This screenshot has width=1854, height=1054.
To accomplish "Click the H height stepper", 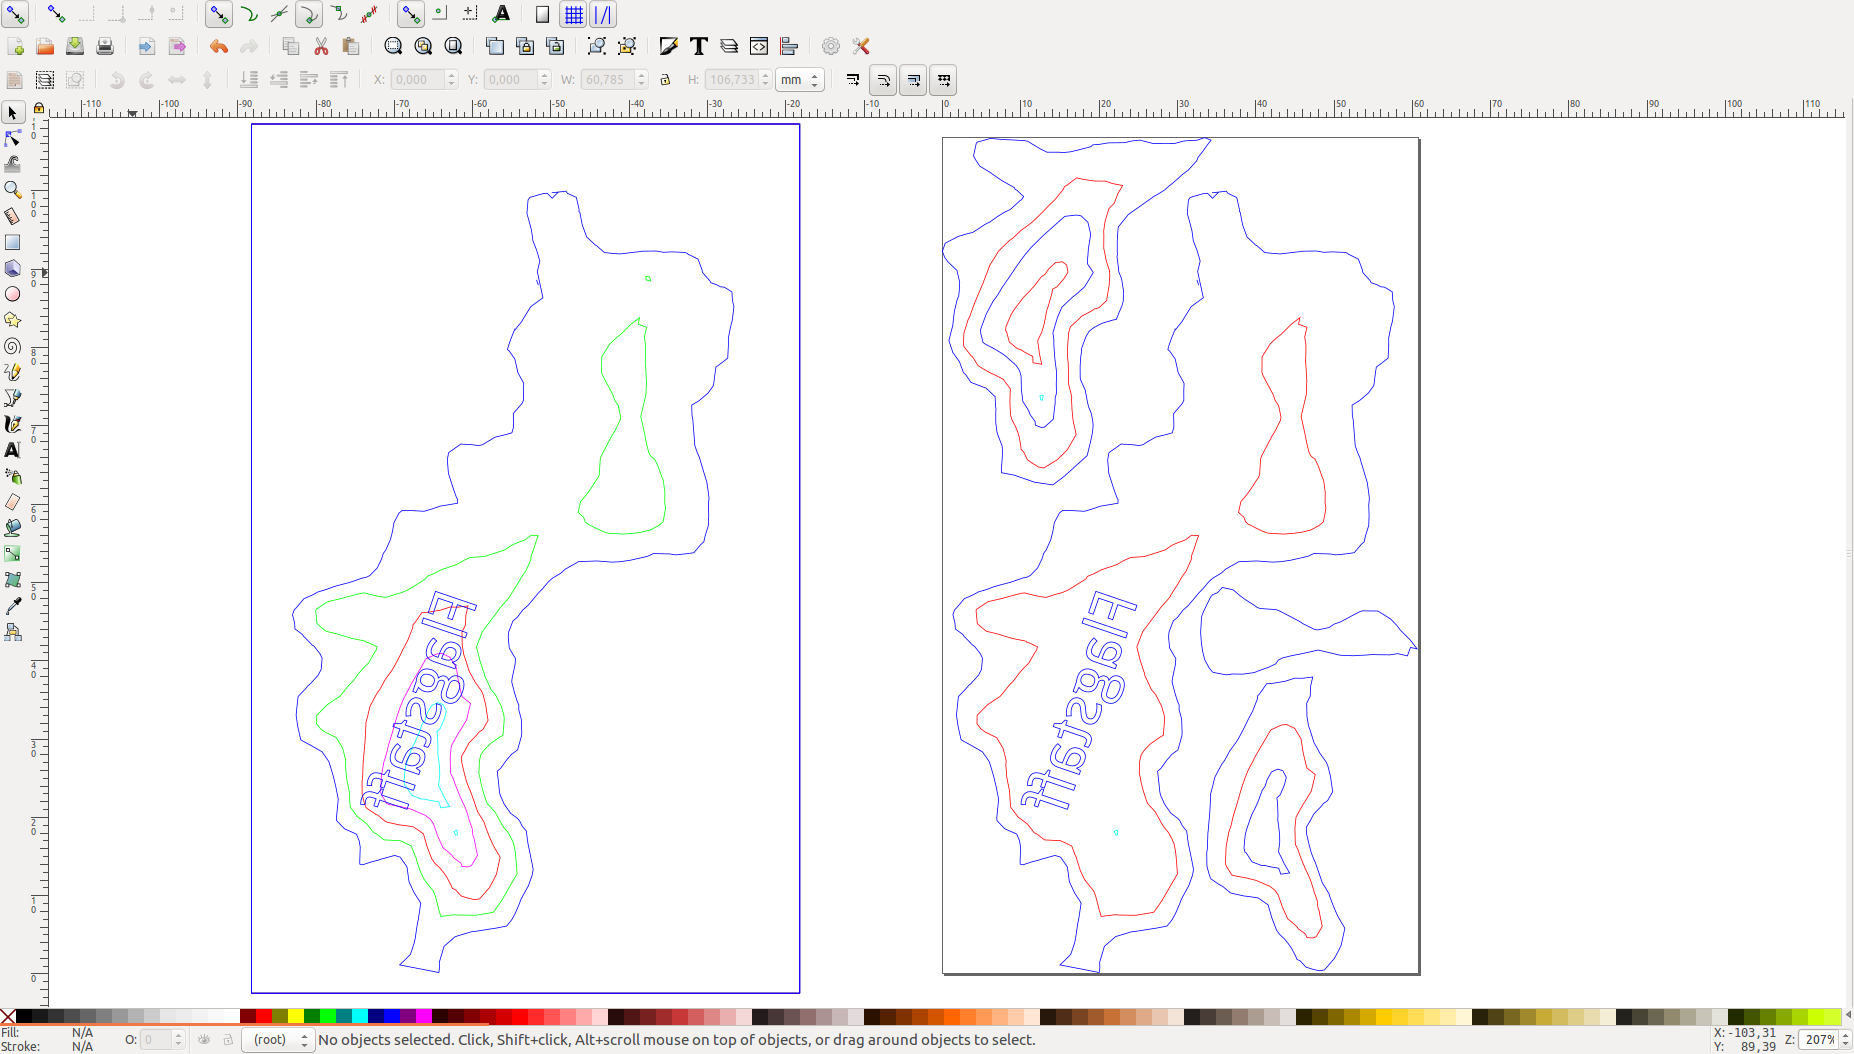I will [x=766, y=80].
